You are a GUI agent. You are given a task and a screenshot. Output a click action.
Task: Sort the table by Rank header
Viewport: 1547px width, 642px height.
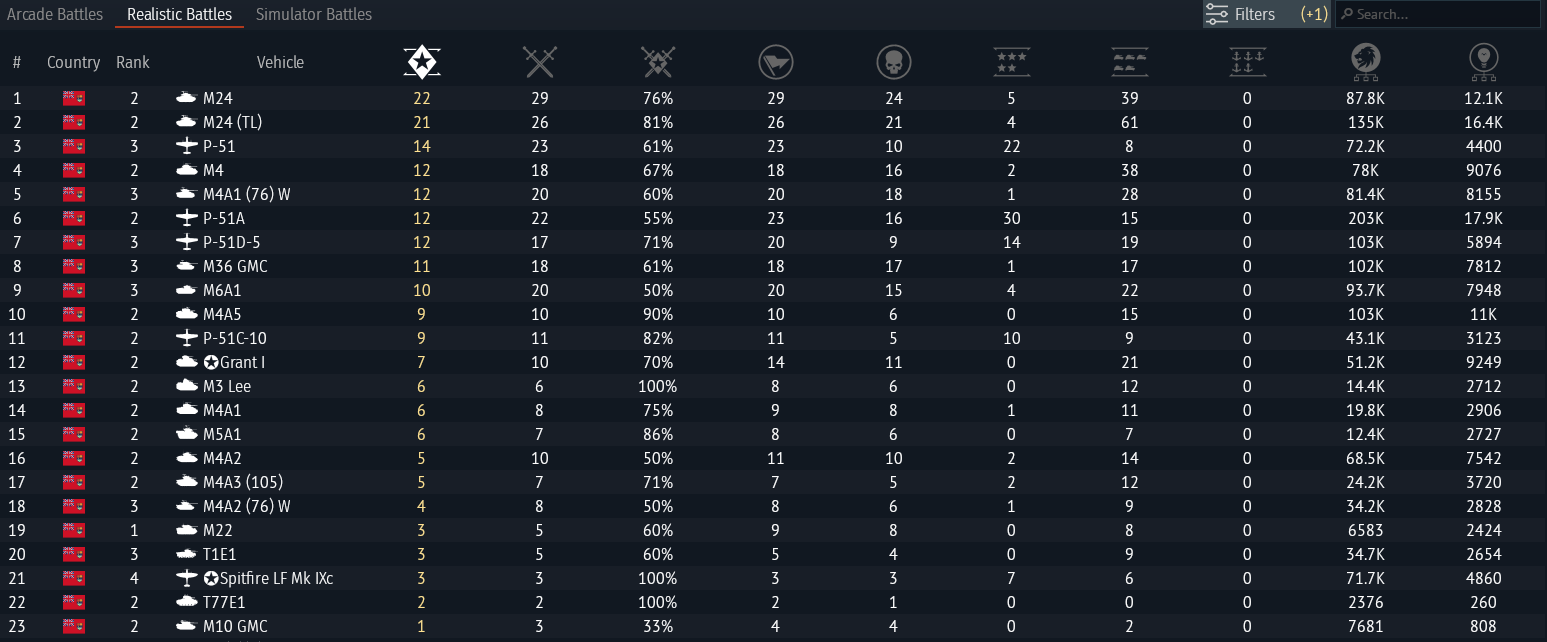tap(132, 62)
